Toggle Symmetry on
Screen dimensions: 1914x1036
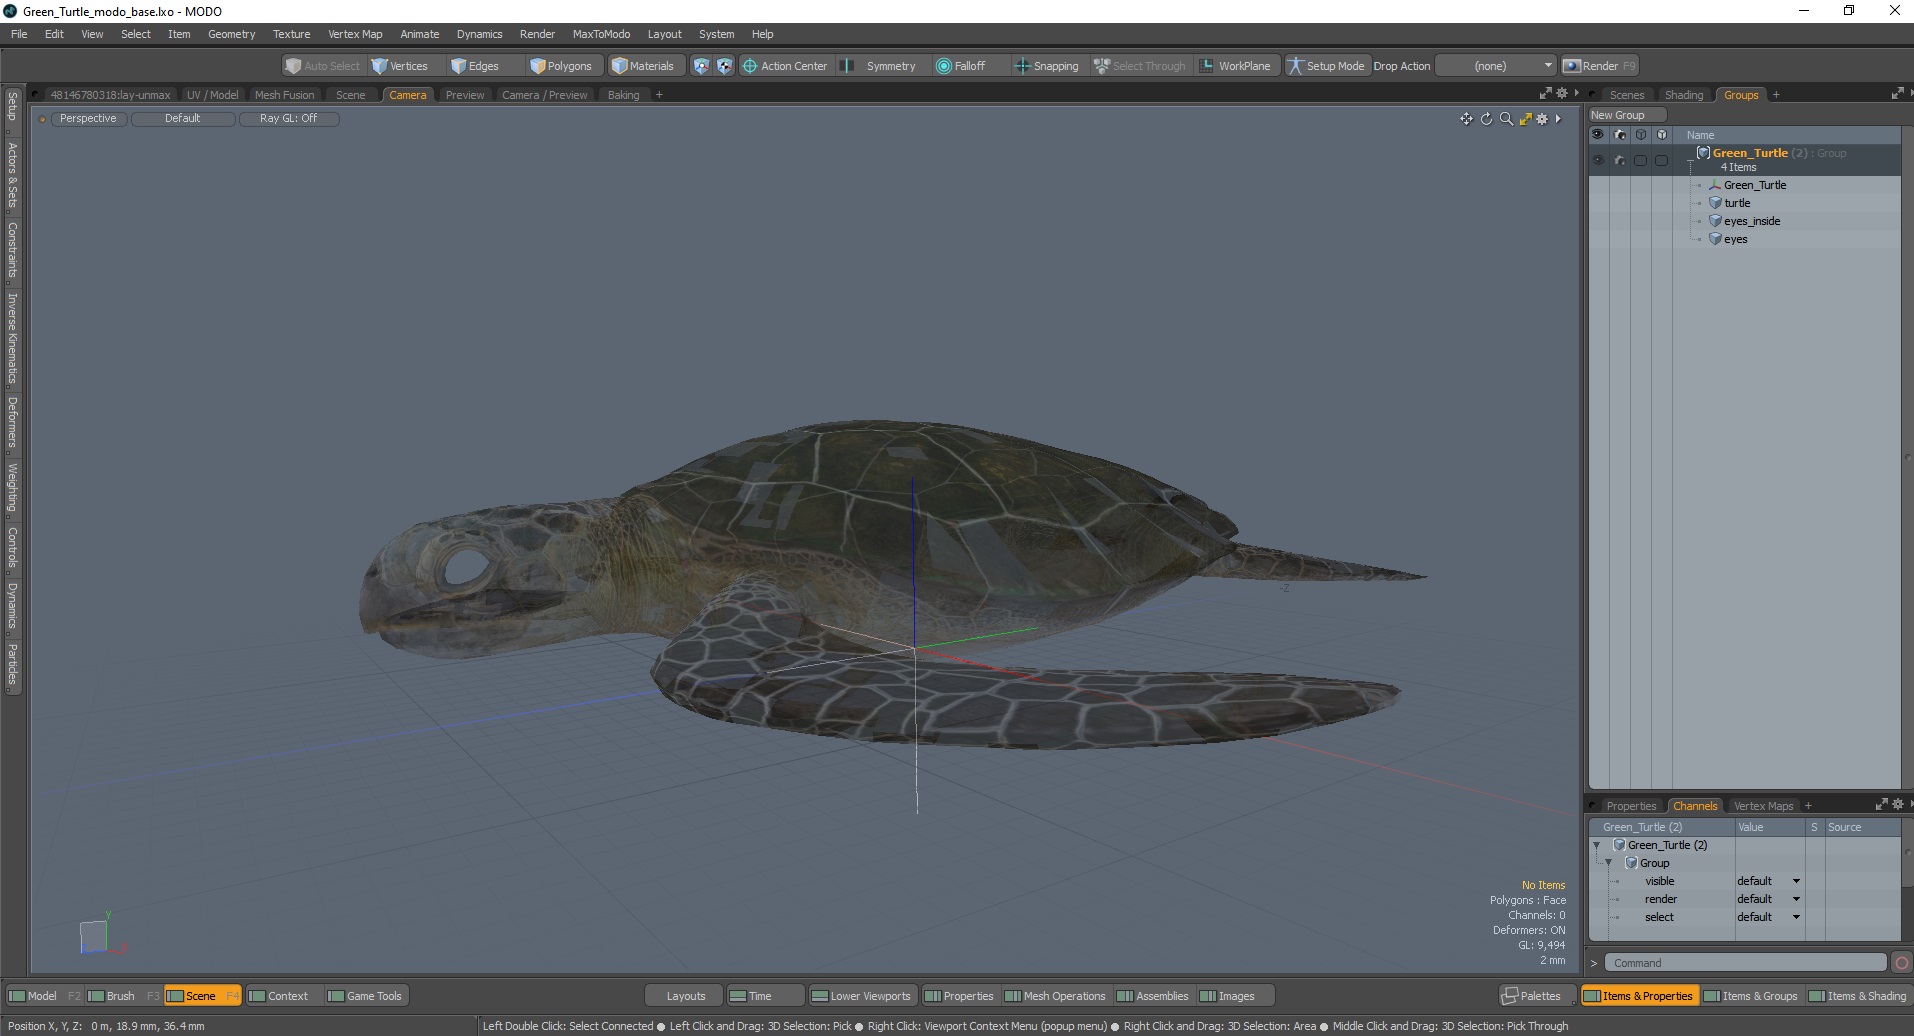(x=880, y=66)
